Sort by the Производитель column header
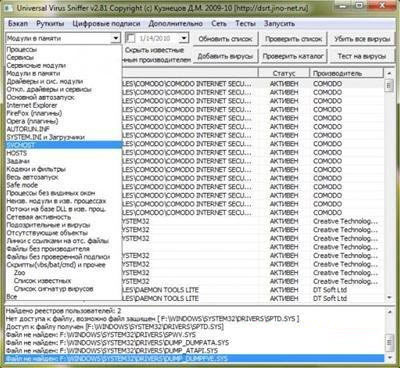The width and height of the screenshot is (400, 368). click(x=347, y=73)
